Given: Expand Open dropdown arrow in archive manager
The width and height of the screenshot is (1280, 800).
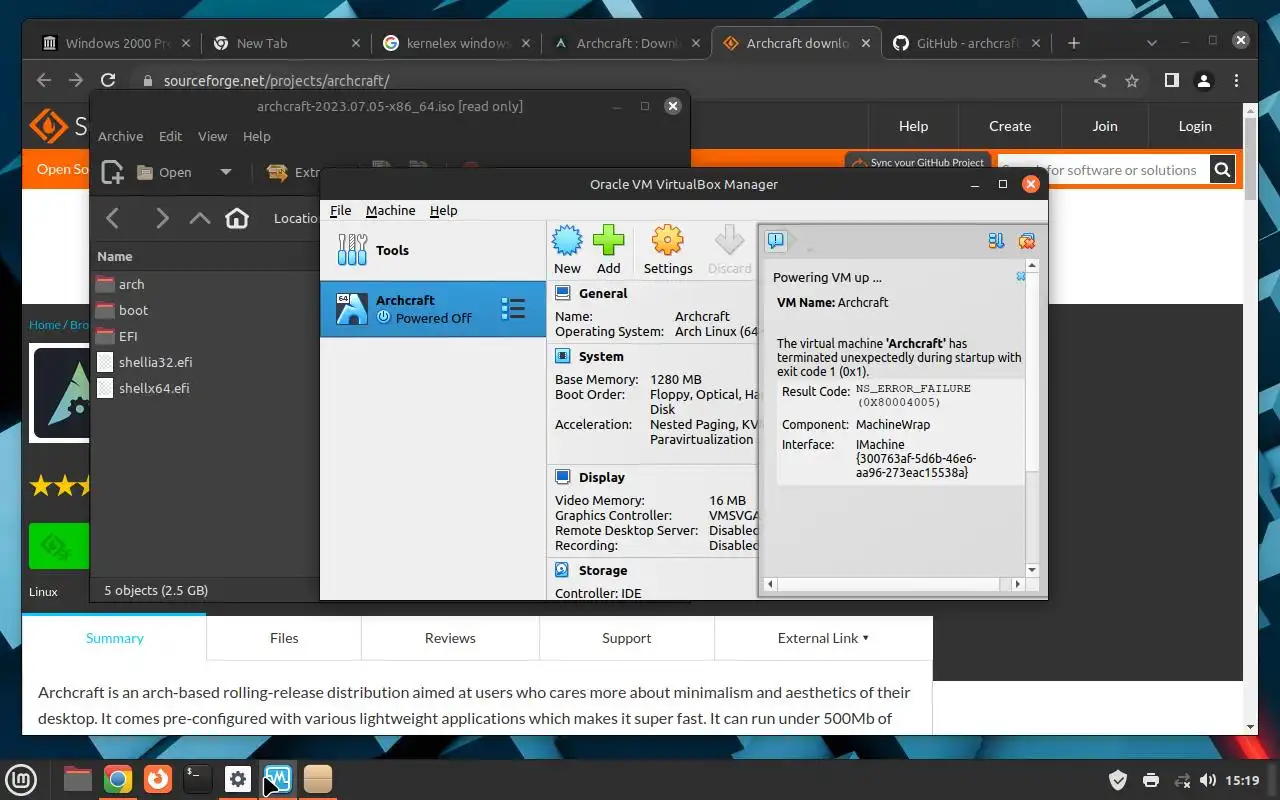Looking at the screenshot, I should pos(226,172).
